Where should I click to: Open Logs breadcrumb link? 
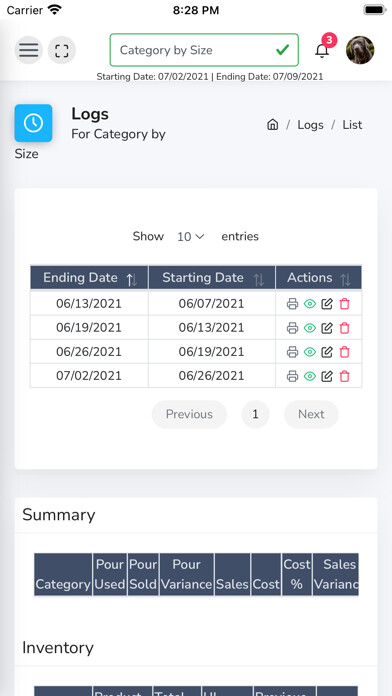(x=310, y=125)
